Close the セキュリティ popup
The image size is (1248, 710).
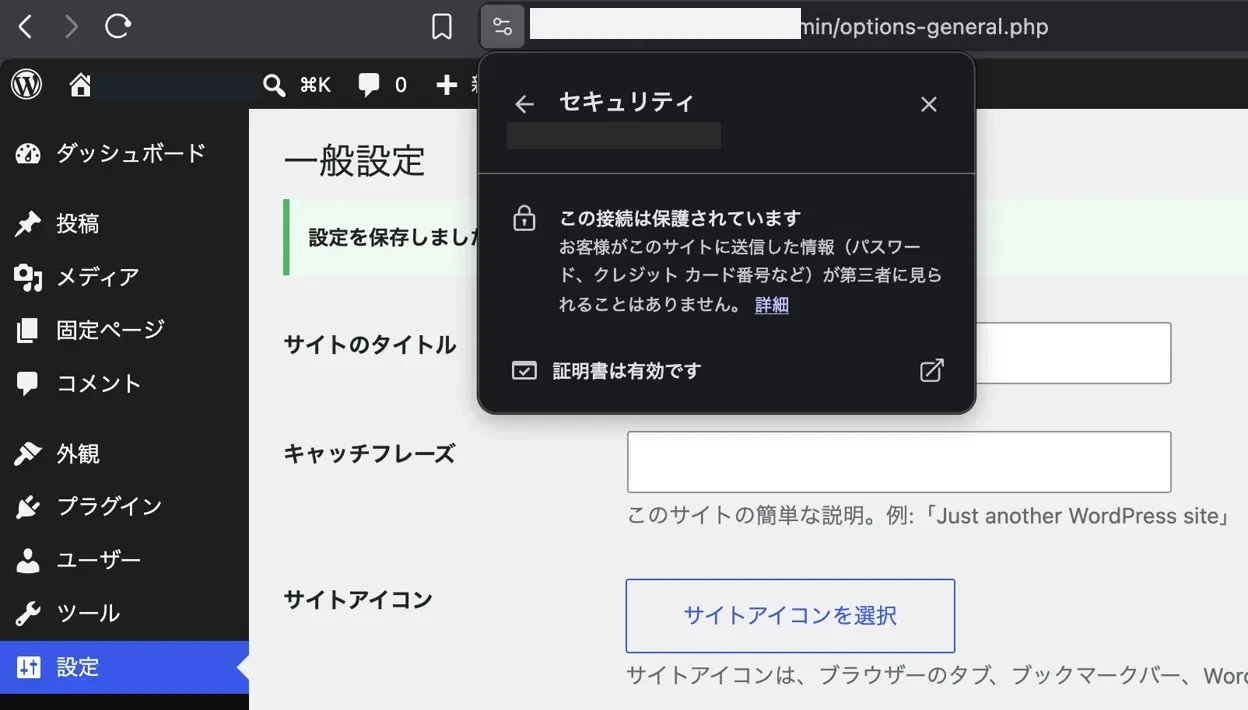(929, 104)
